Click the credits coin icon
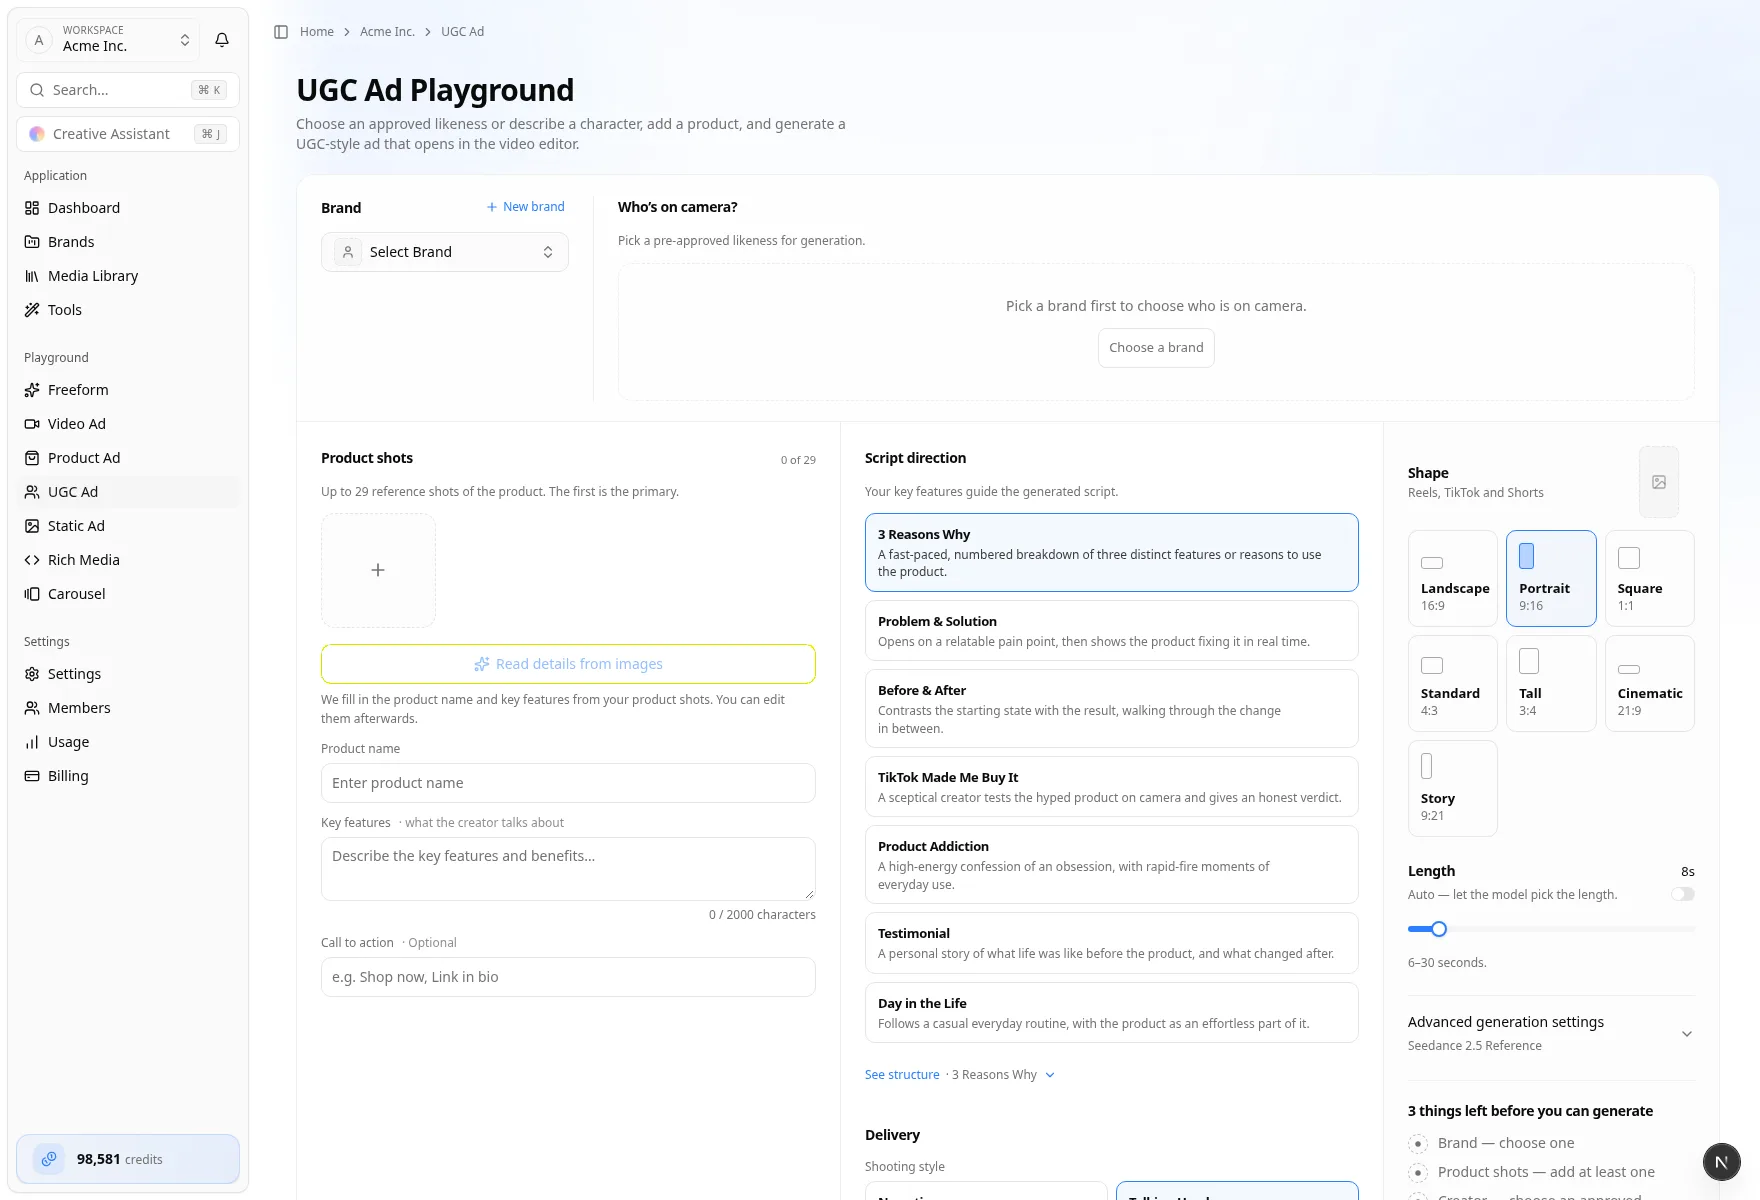 click(49, 1159)
